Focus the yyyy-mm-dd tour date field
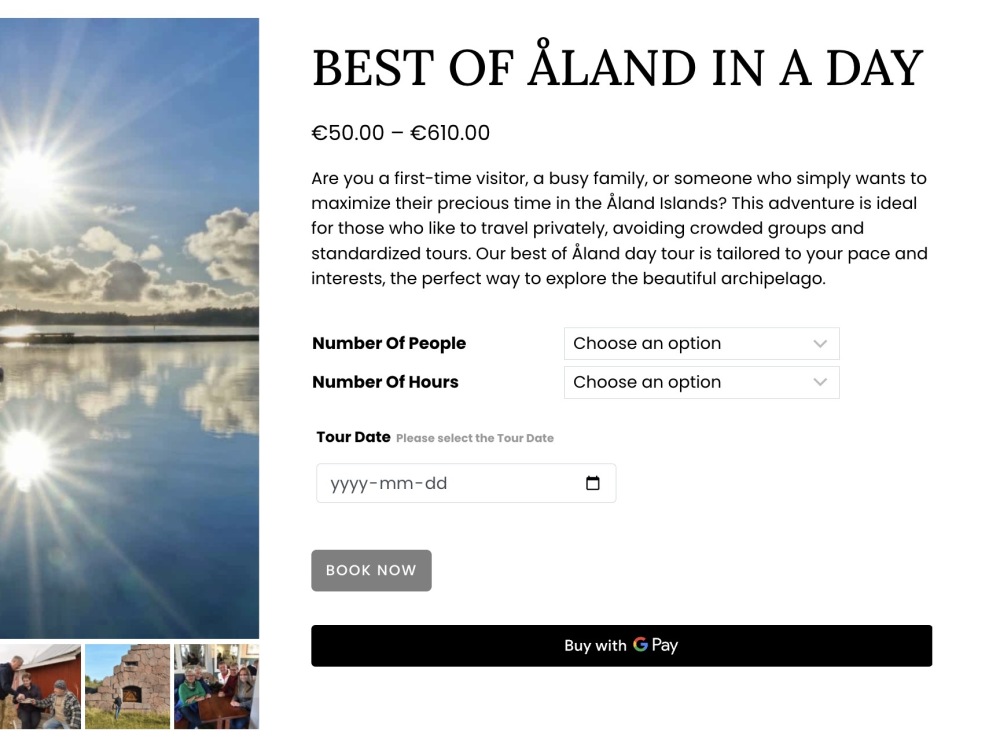 [x=466, y=483]
